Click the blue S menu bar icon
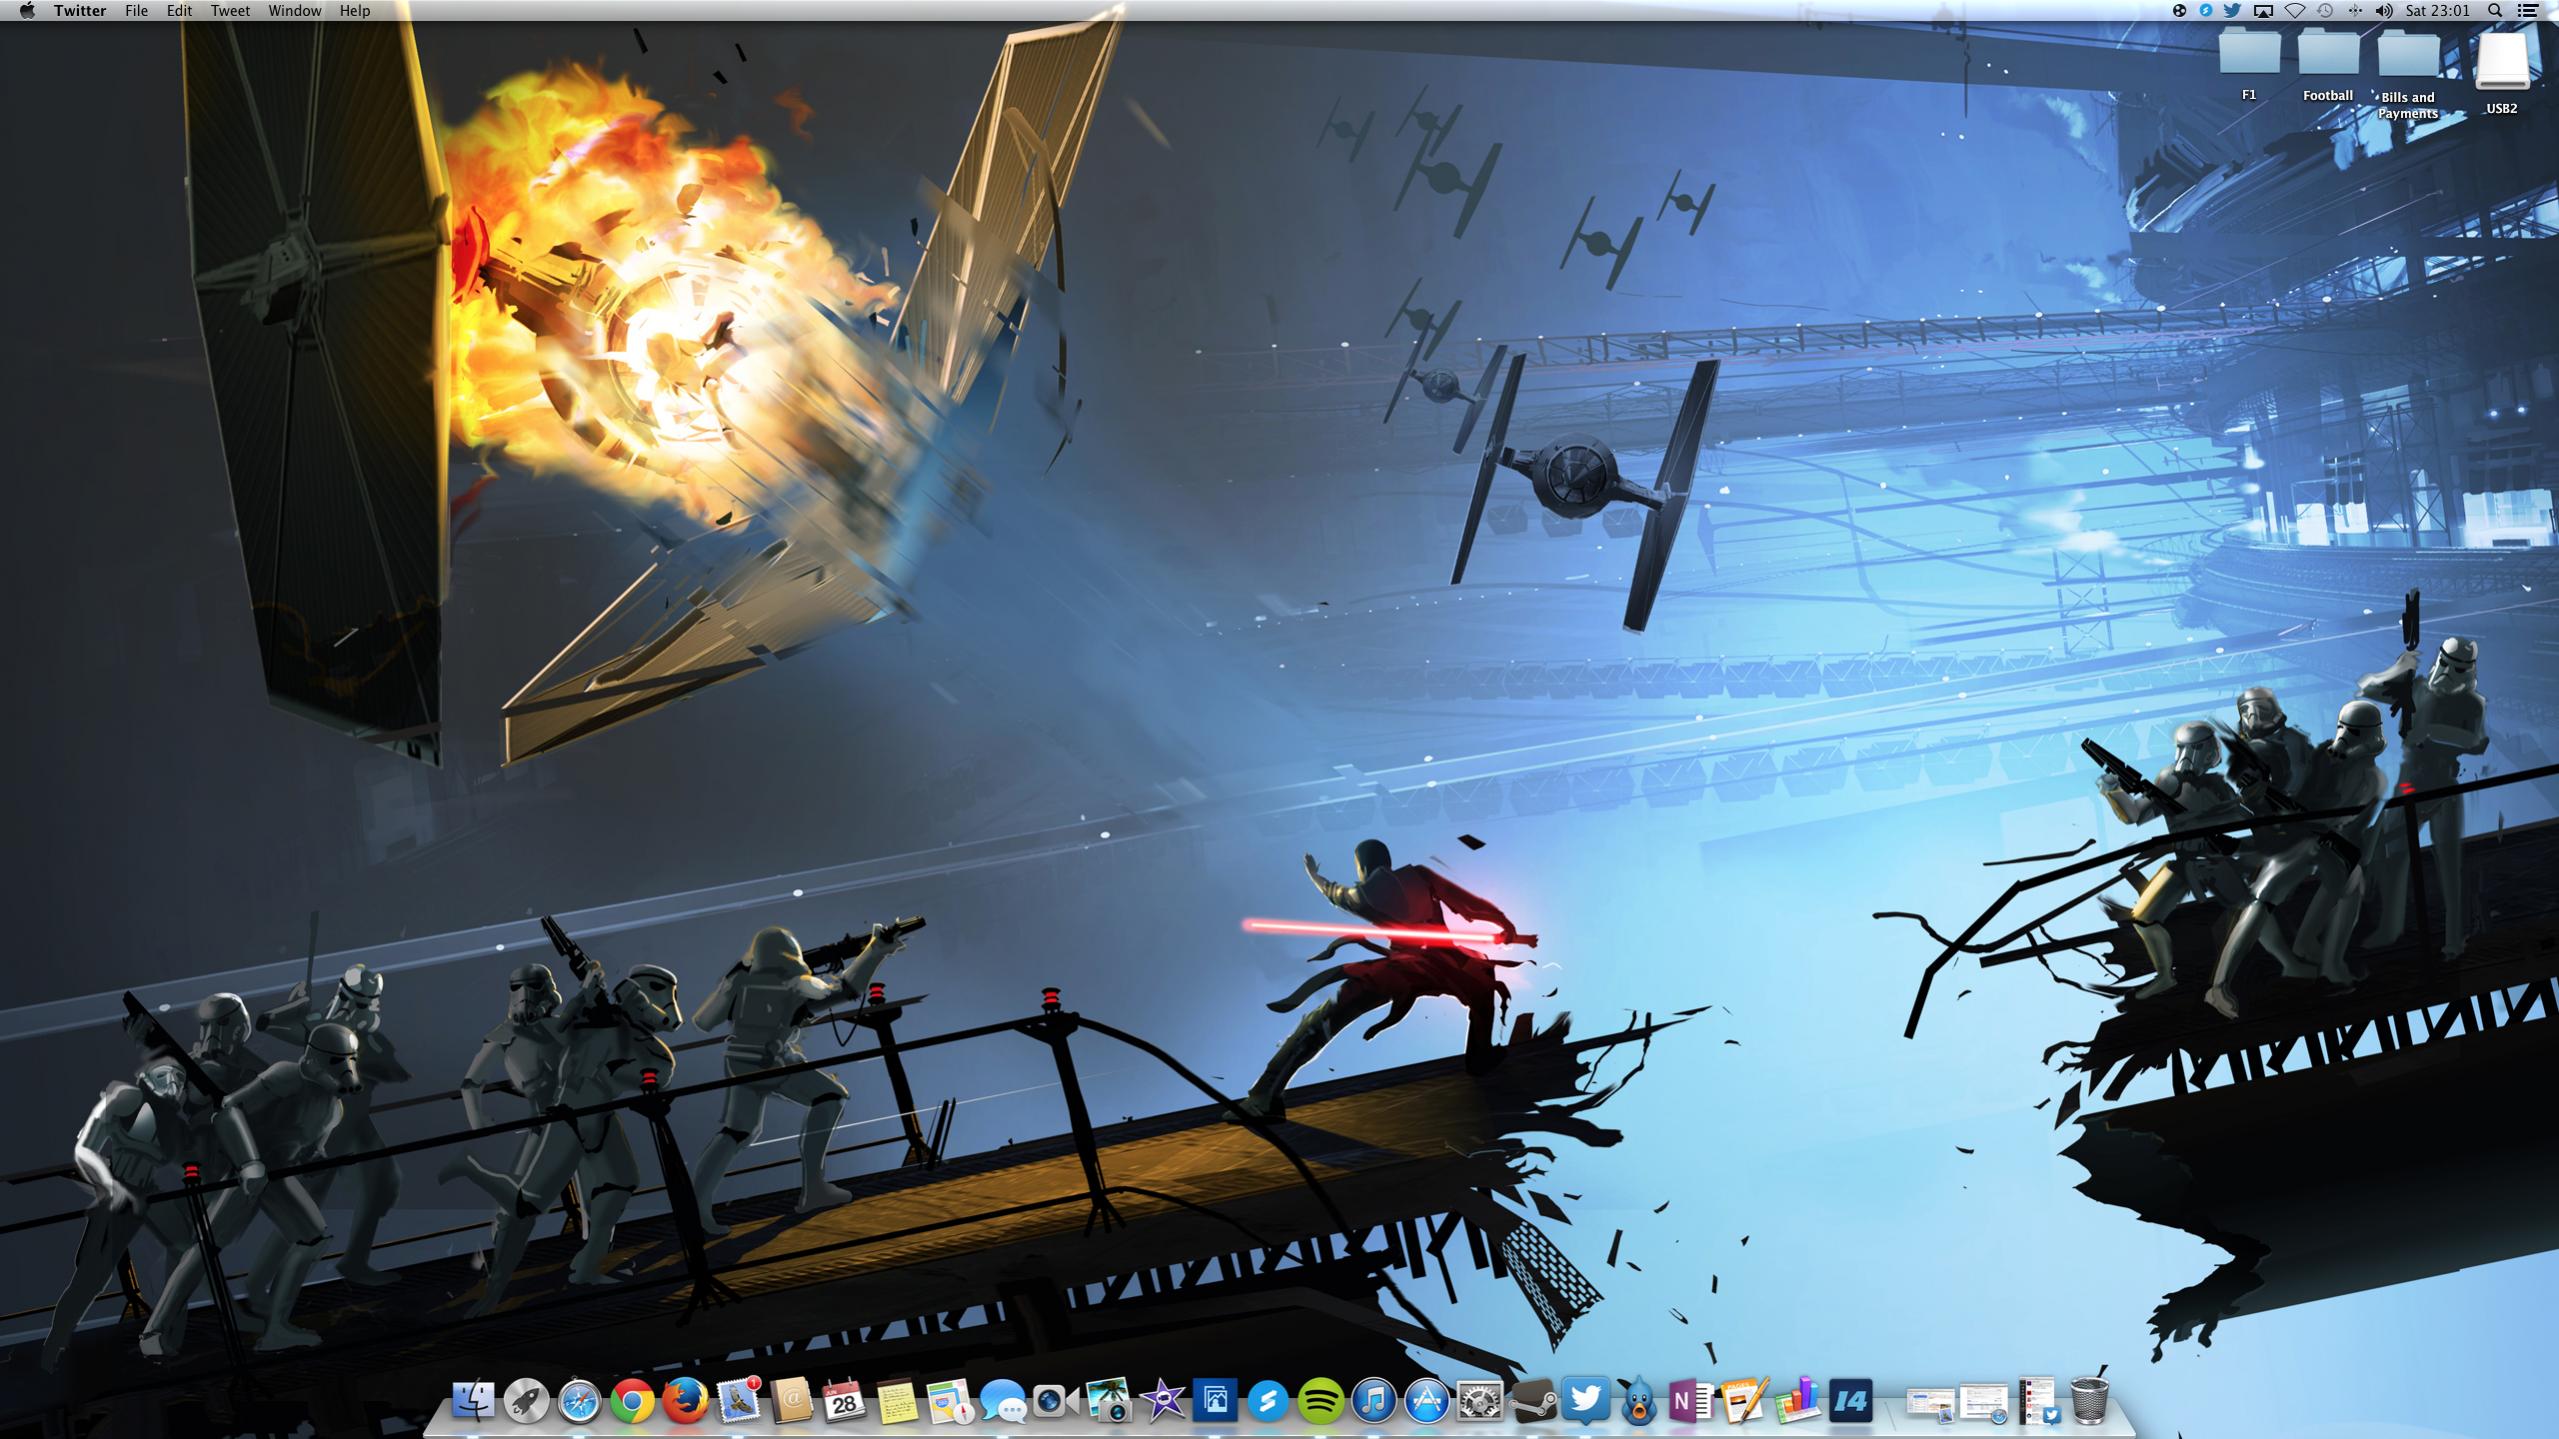Screen dimensions: 2559x1439 [x=2206, y=10]
